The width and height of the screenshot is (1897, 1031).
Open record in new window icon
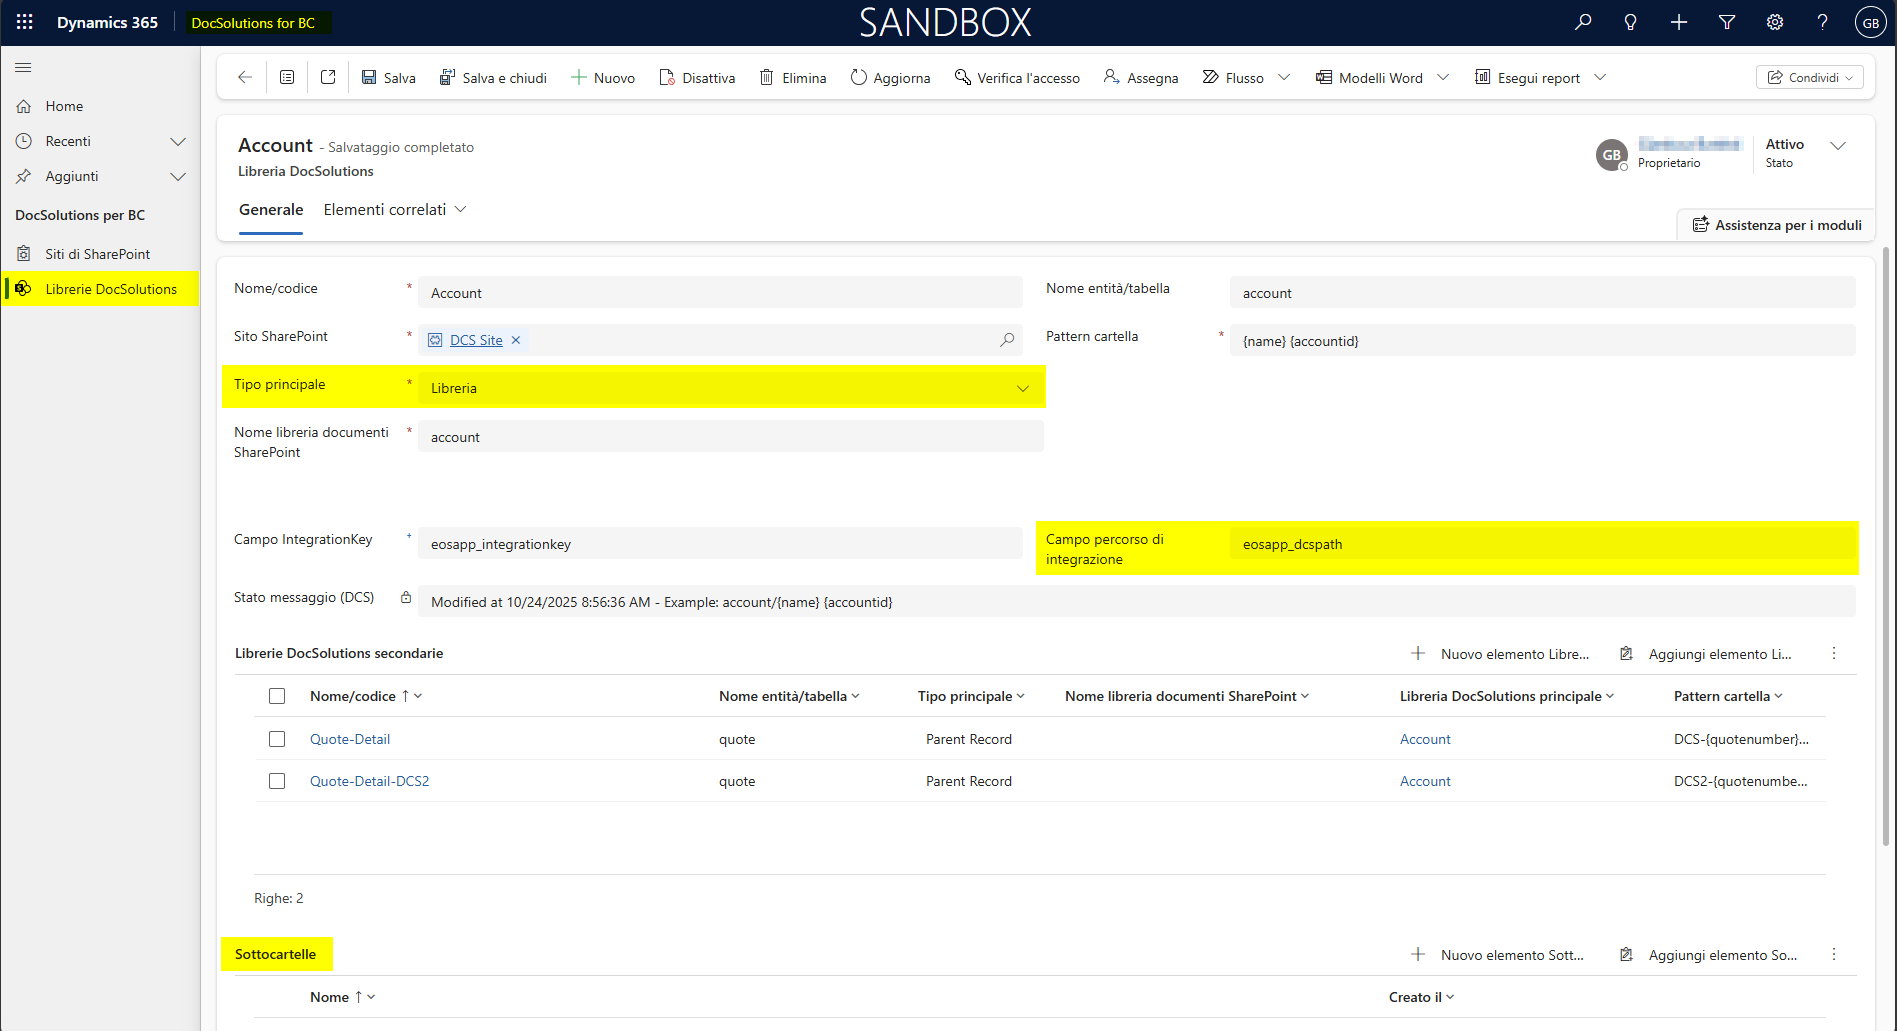(x=328, y=78)
